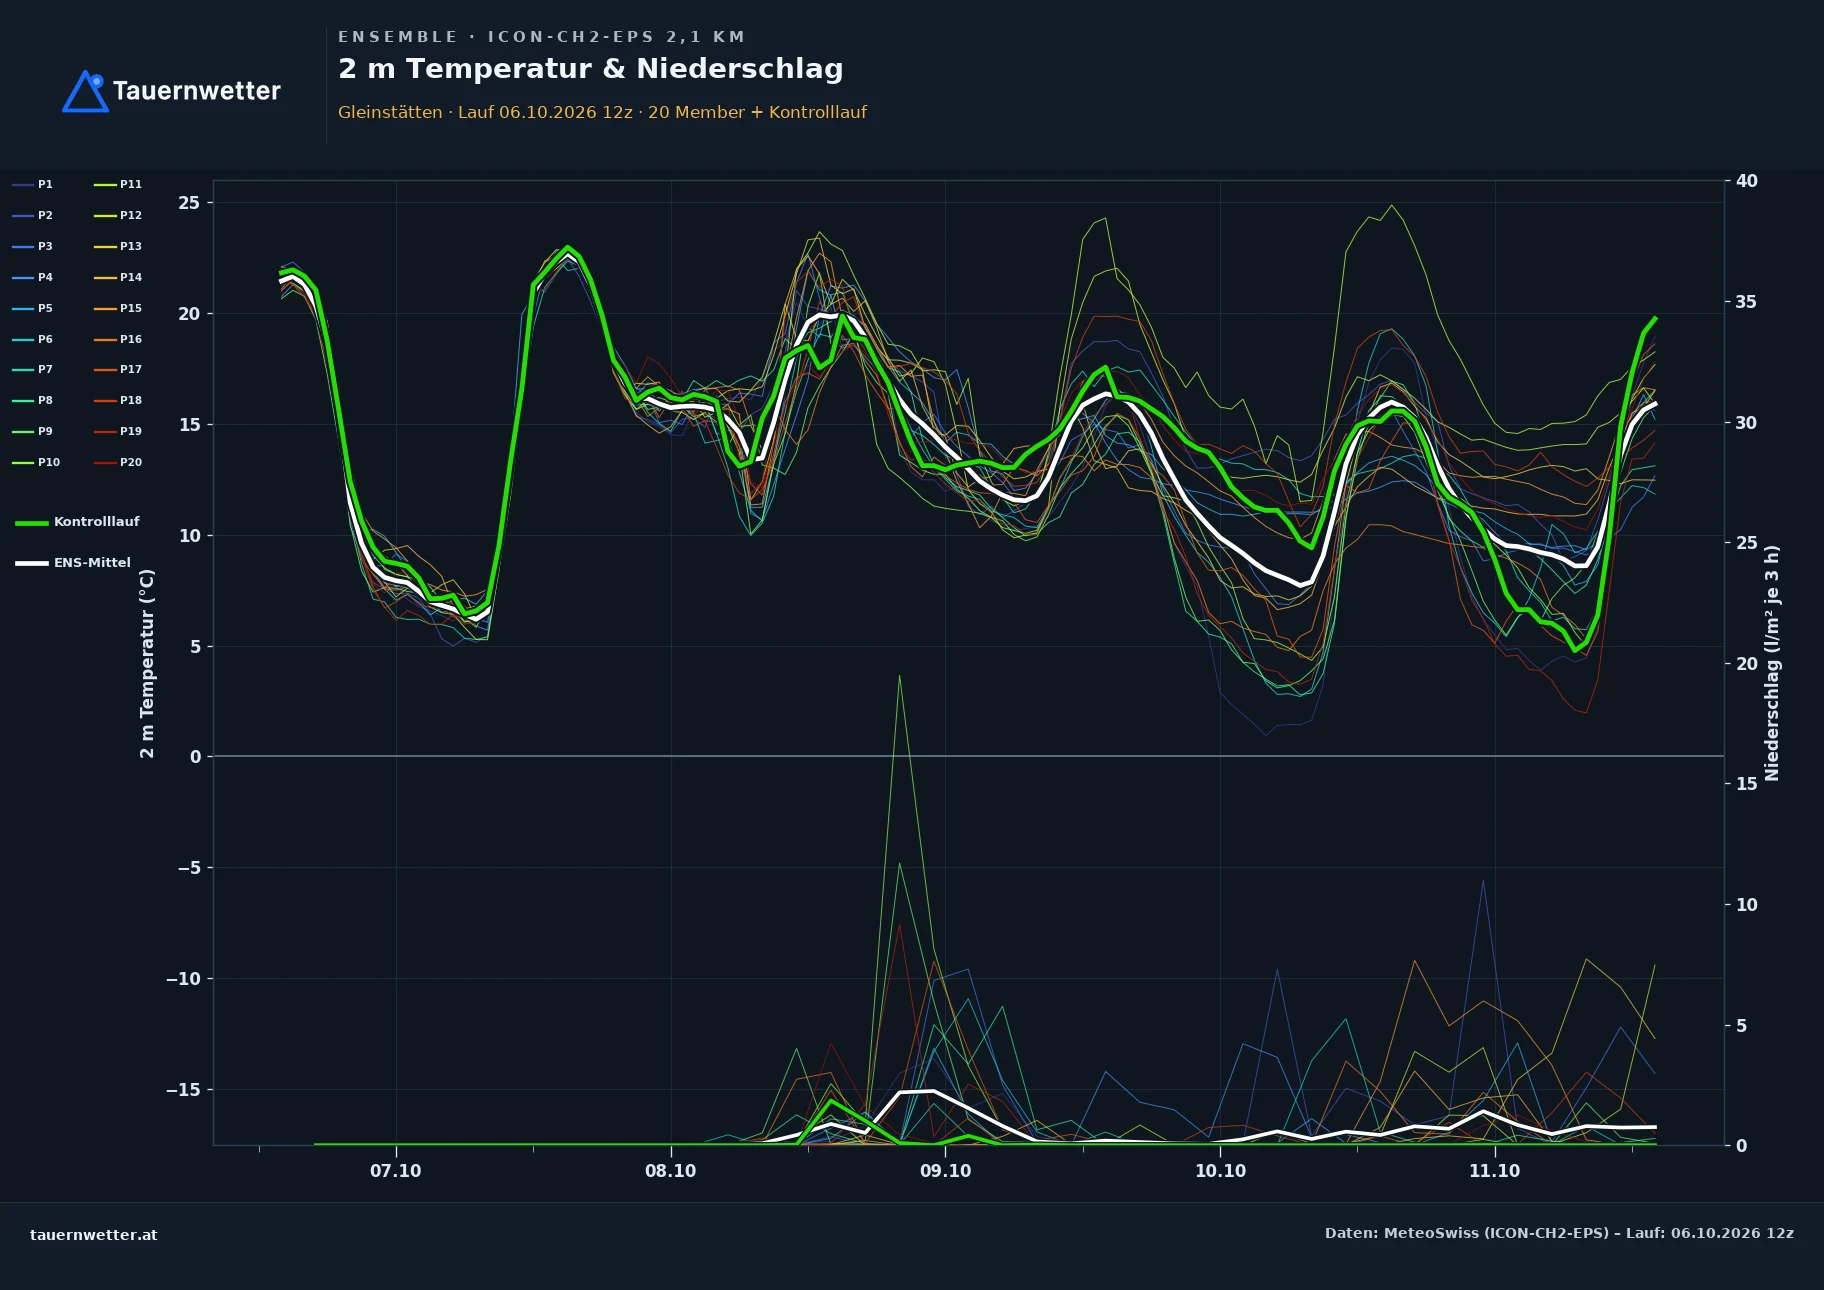Image resolution: width=1824 pixels, height=1290 pixels.
Task: Click the Tauernwetter brand name text
Action: (x=197, y=91)
